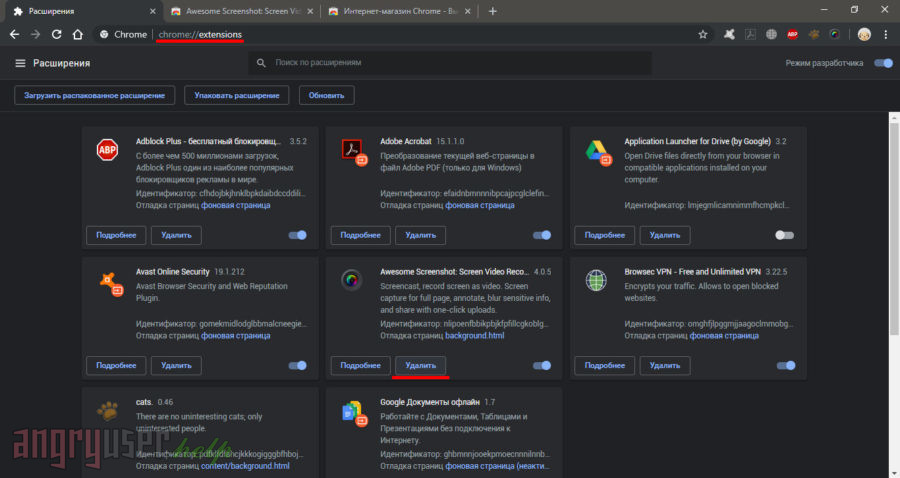Turn off the Browsec VPN extension toggle
The width and height of the screenshot is (900, 478).
click(x=785, y=365)
